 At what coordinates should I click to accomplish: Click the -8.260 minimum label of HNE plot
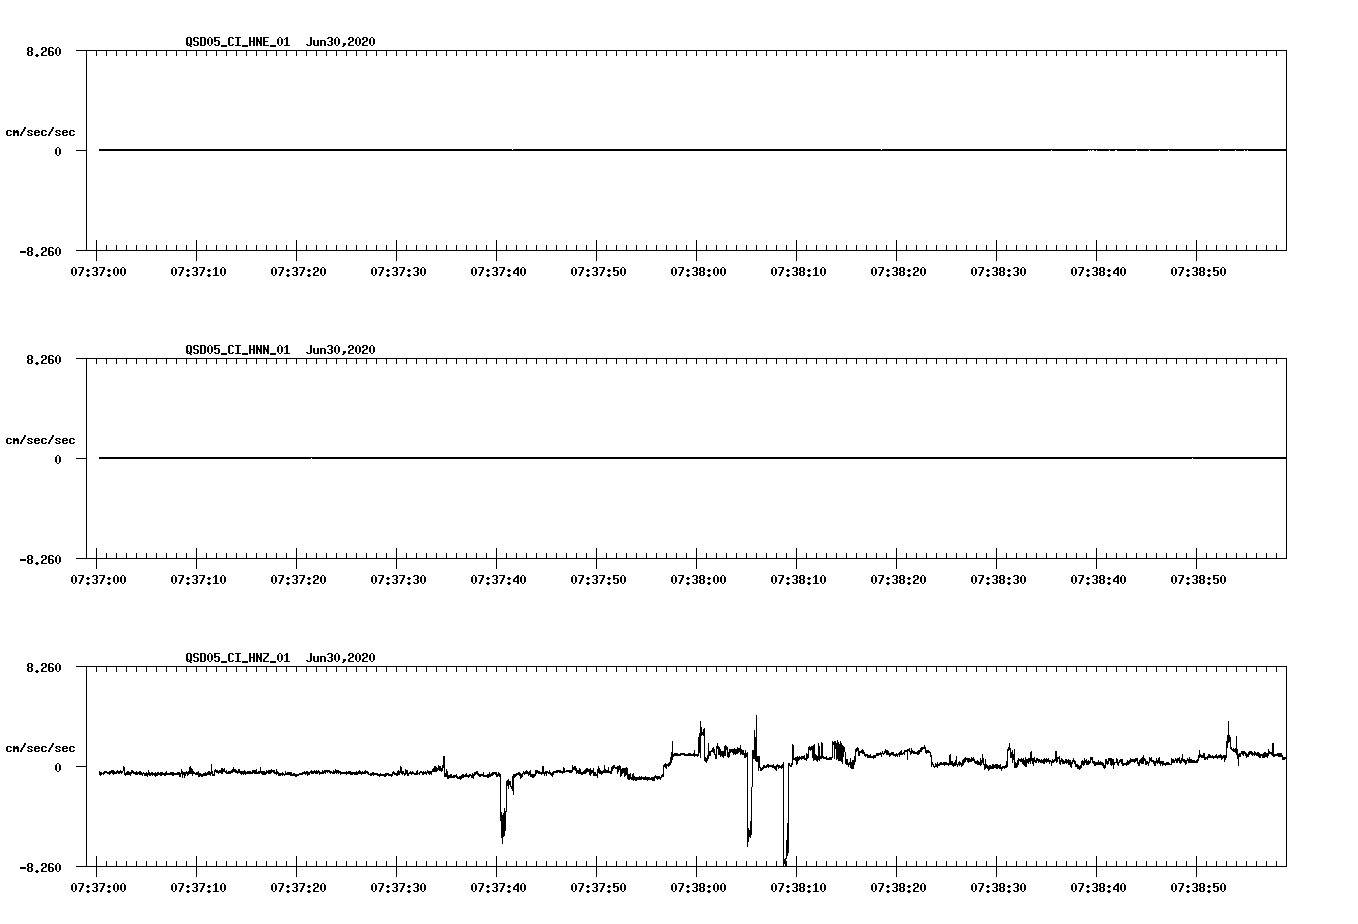click(40, 251)
